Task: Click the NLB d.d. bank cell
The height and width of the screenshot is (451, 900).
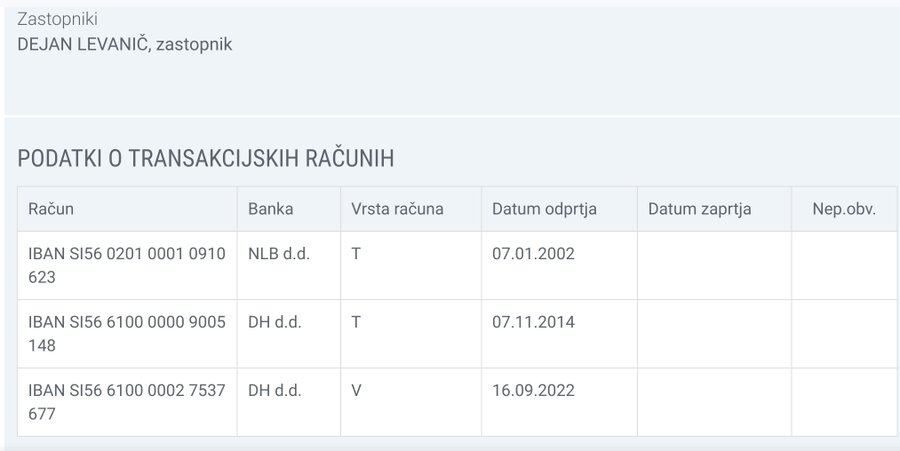Action: 279,254
